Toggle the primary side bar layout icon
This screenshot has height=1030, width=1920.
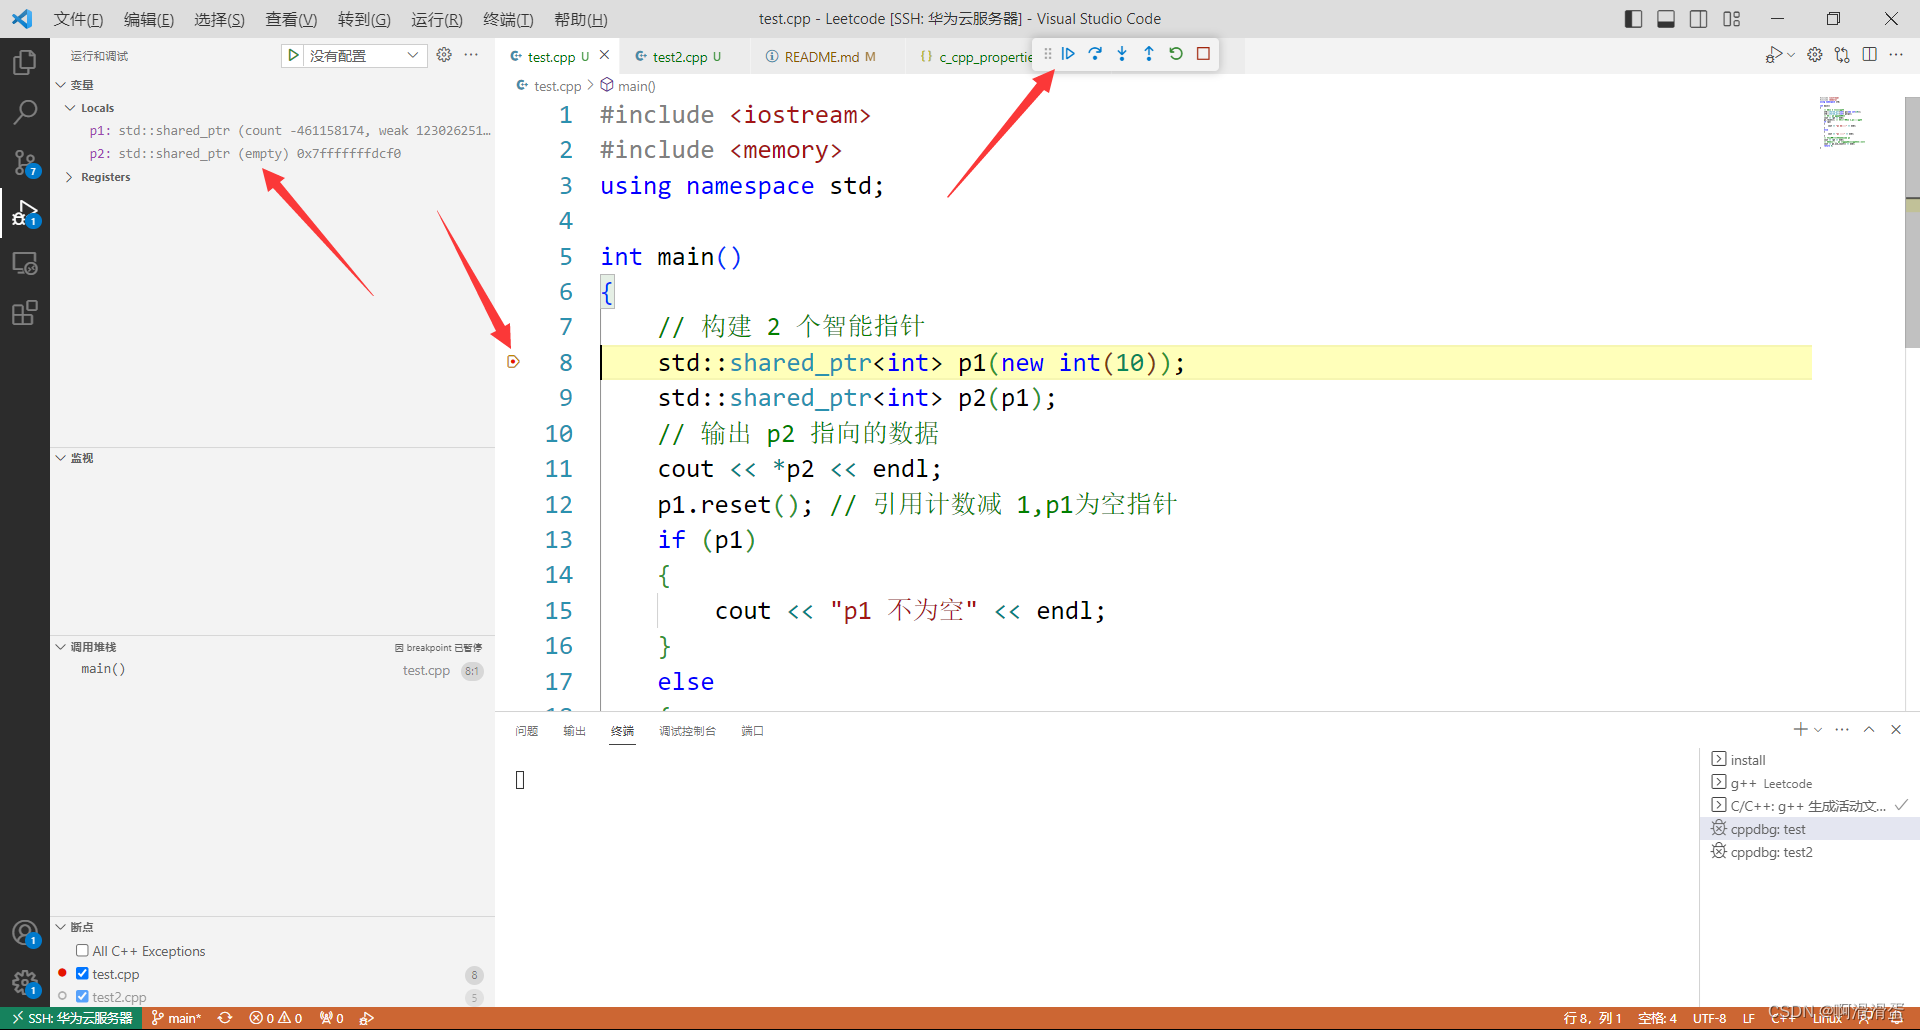point(1633,19)
